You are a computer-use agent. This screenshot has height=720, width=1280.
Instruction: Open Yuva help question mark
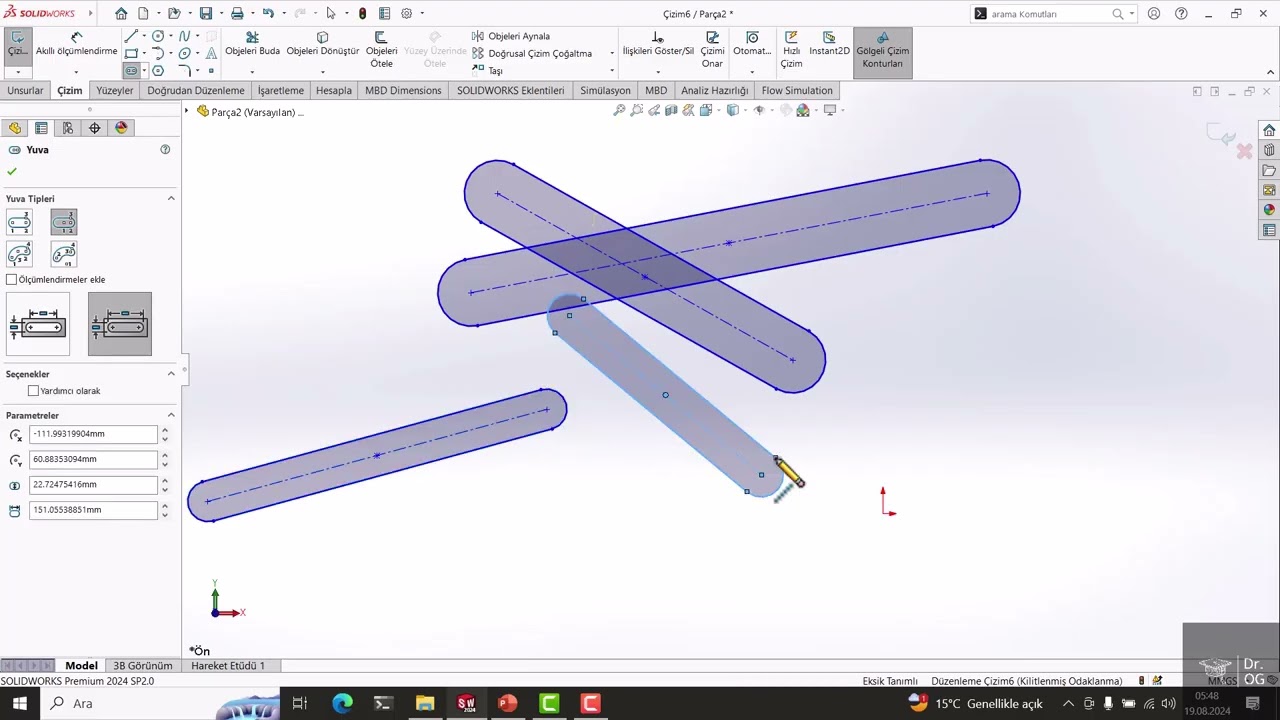point(165,149)
